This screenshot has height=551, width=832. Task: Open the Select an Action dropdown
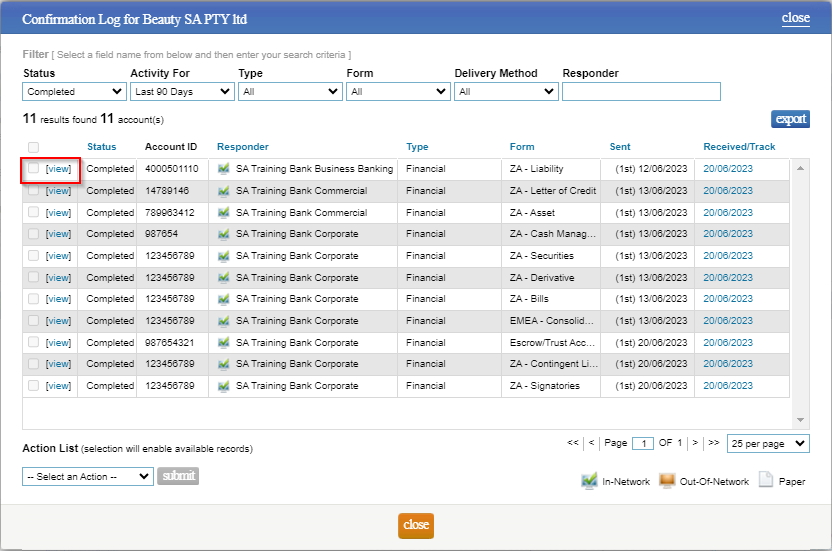point(88,477)
